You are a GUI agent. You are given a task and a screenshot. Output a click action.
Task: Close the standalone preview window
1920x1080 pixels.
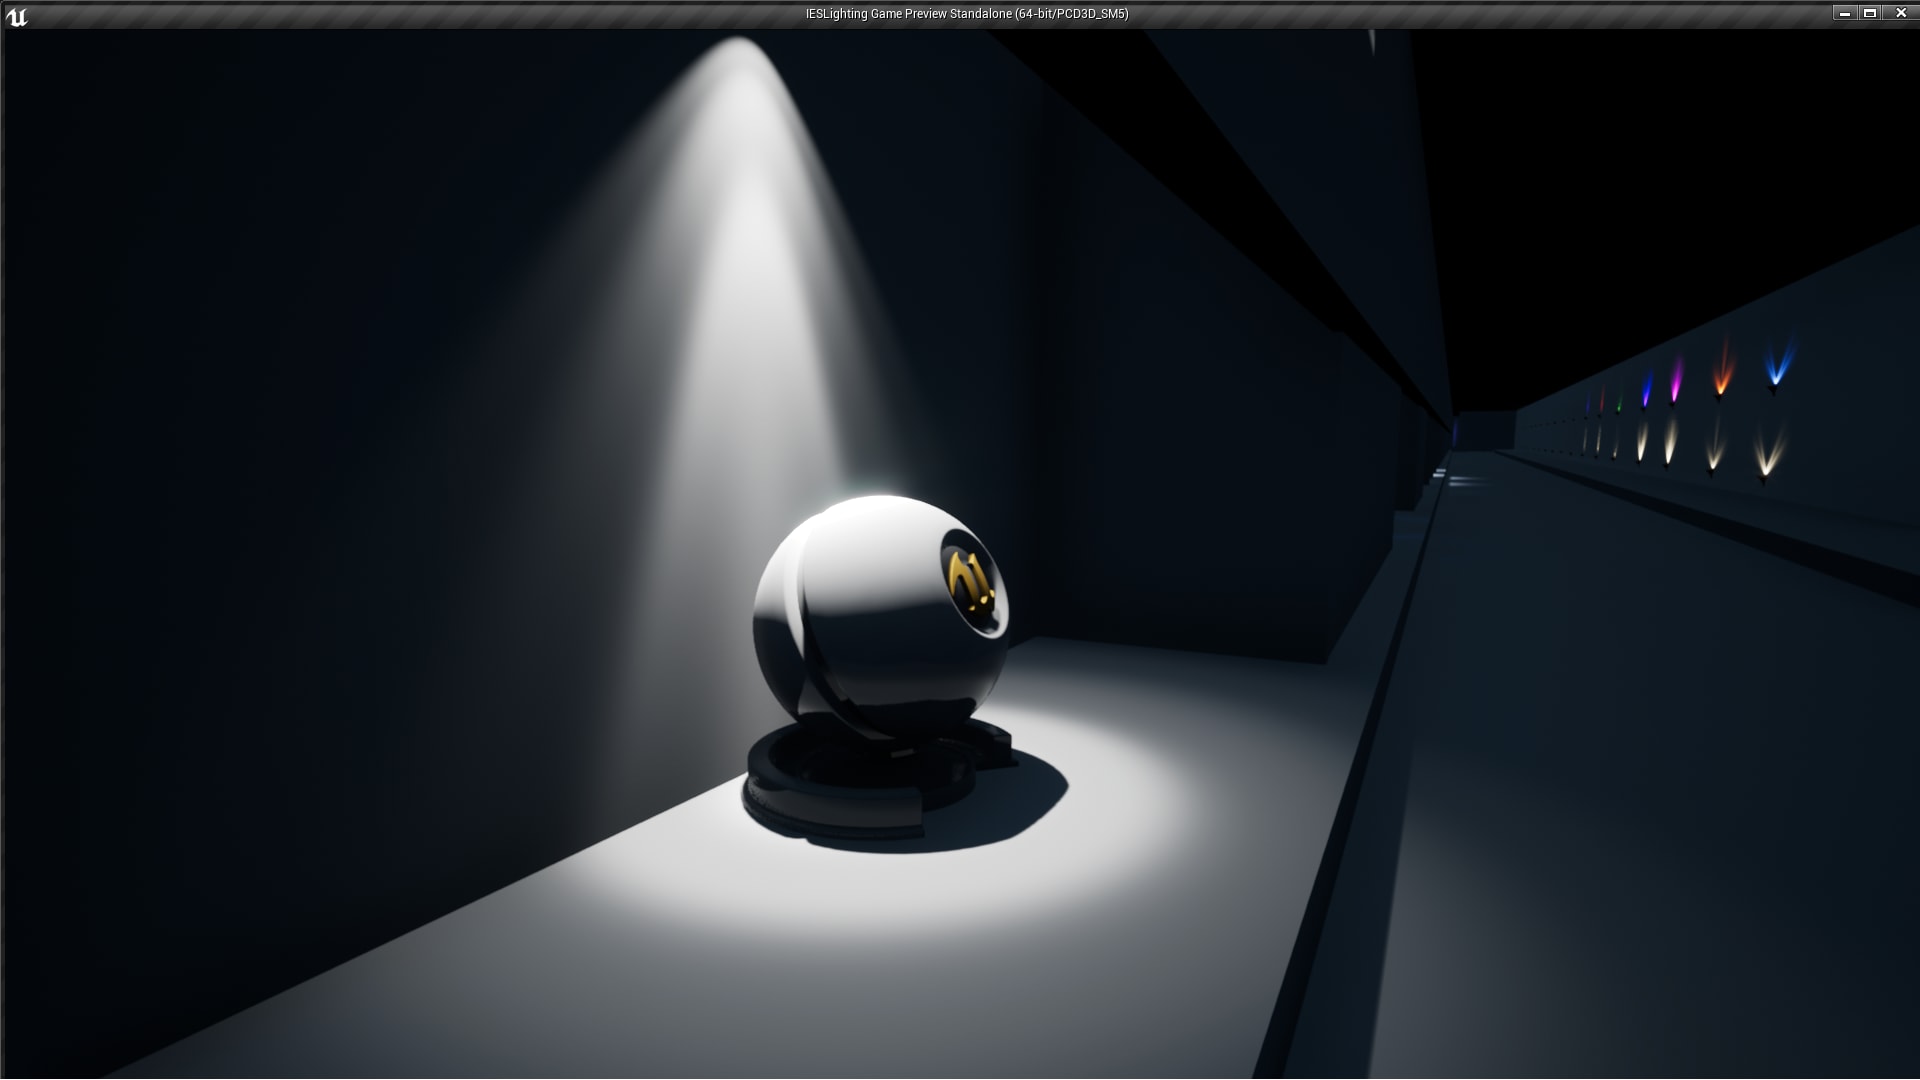click(1901, 13)
